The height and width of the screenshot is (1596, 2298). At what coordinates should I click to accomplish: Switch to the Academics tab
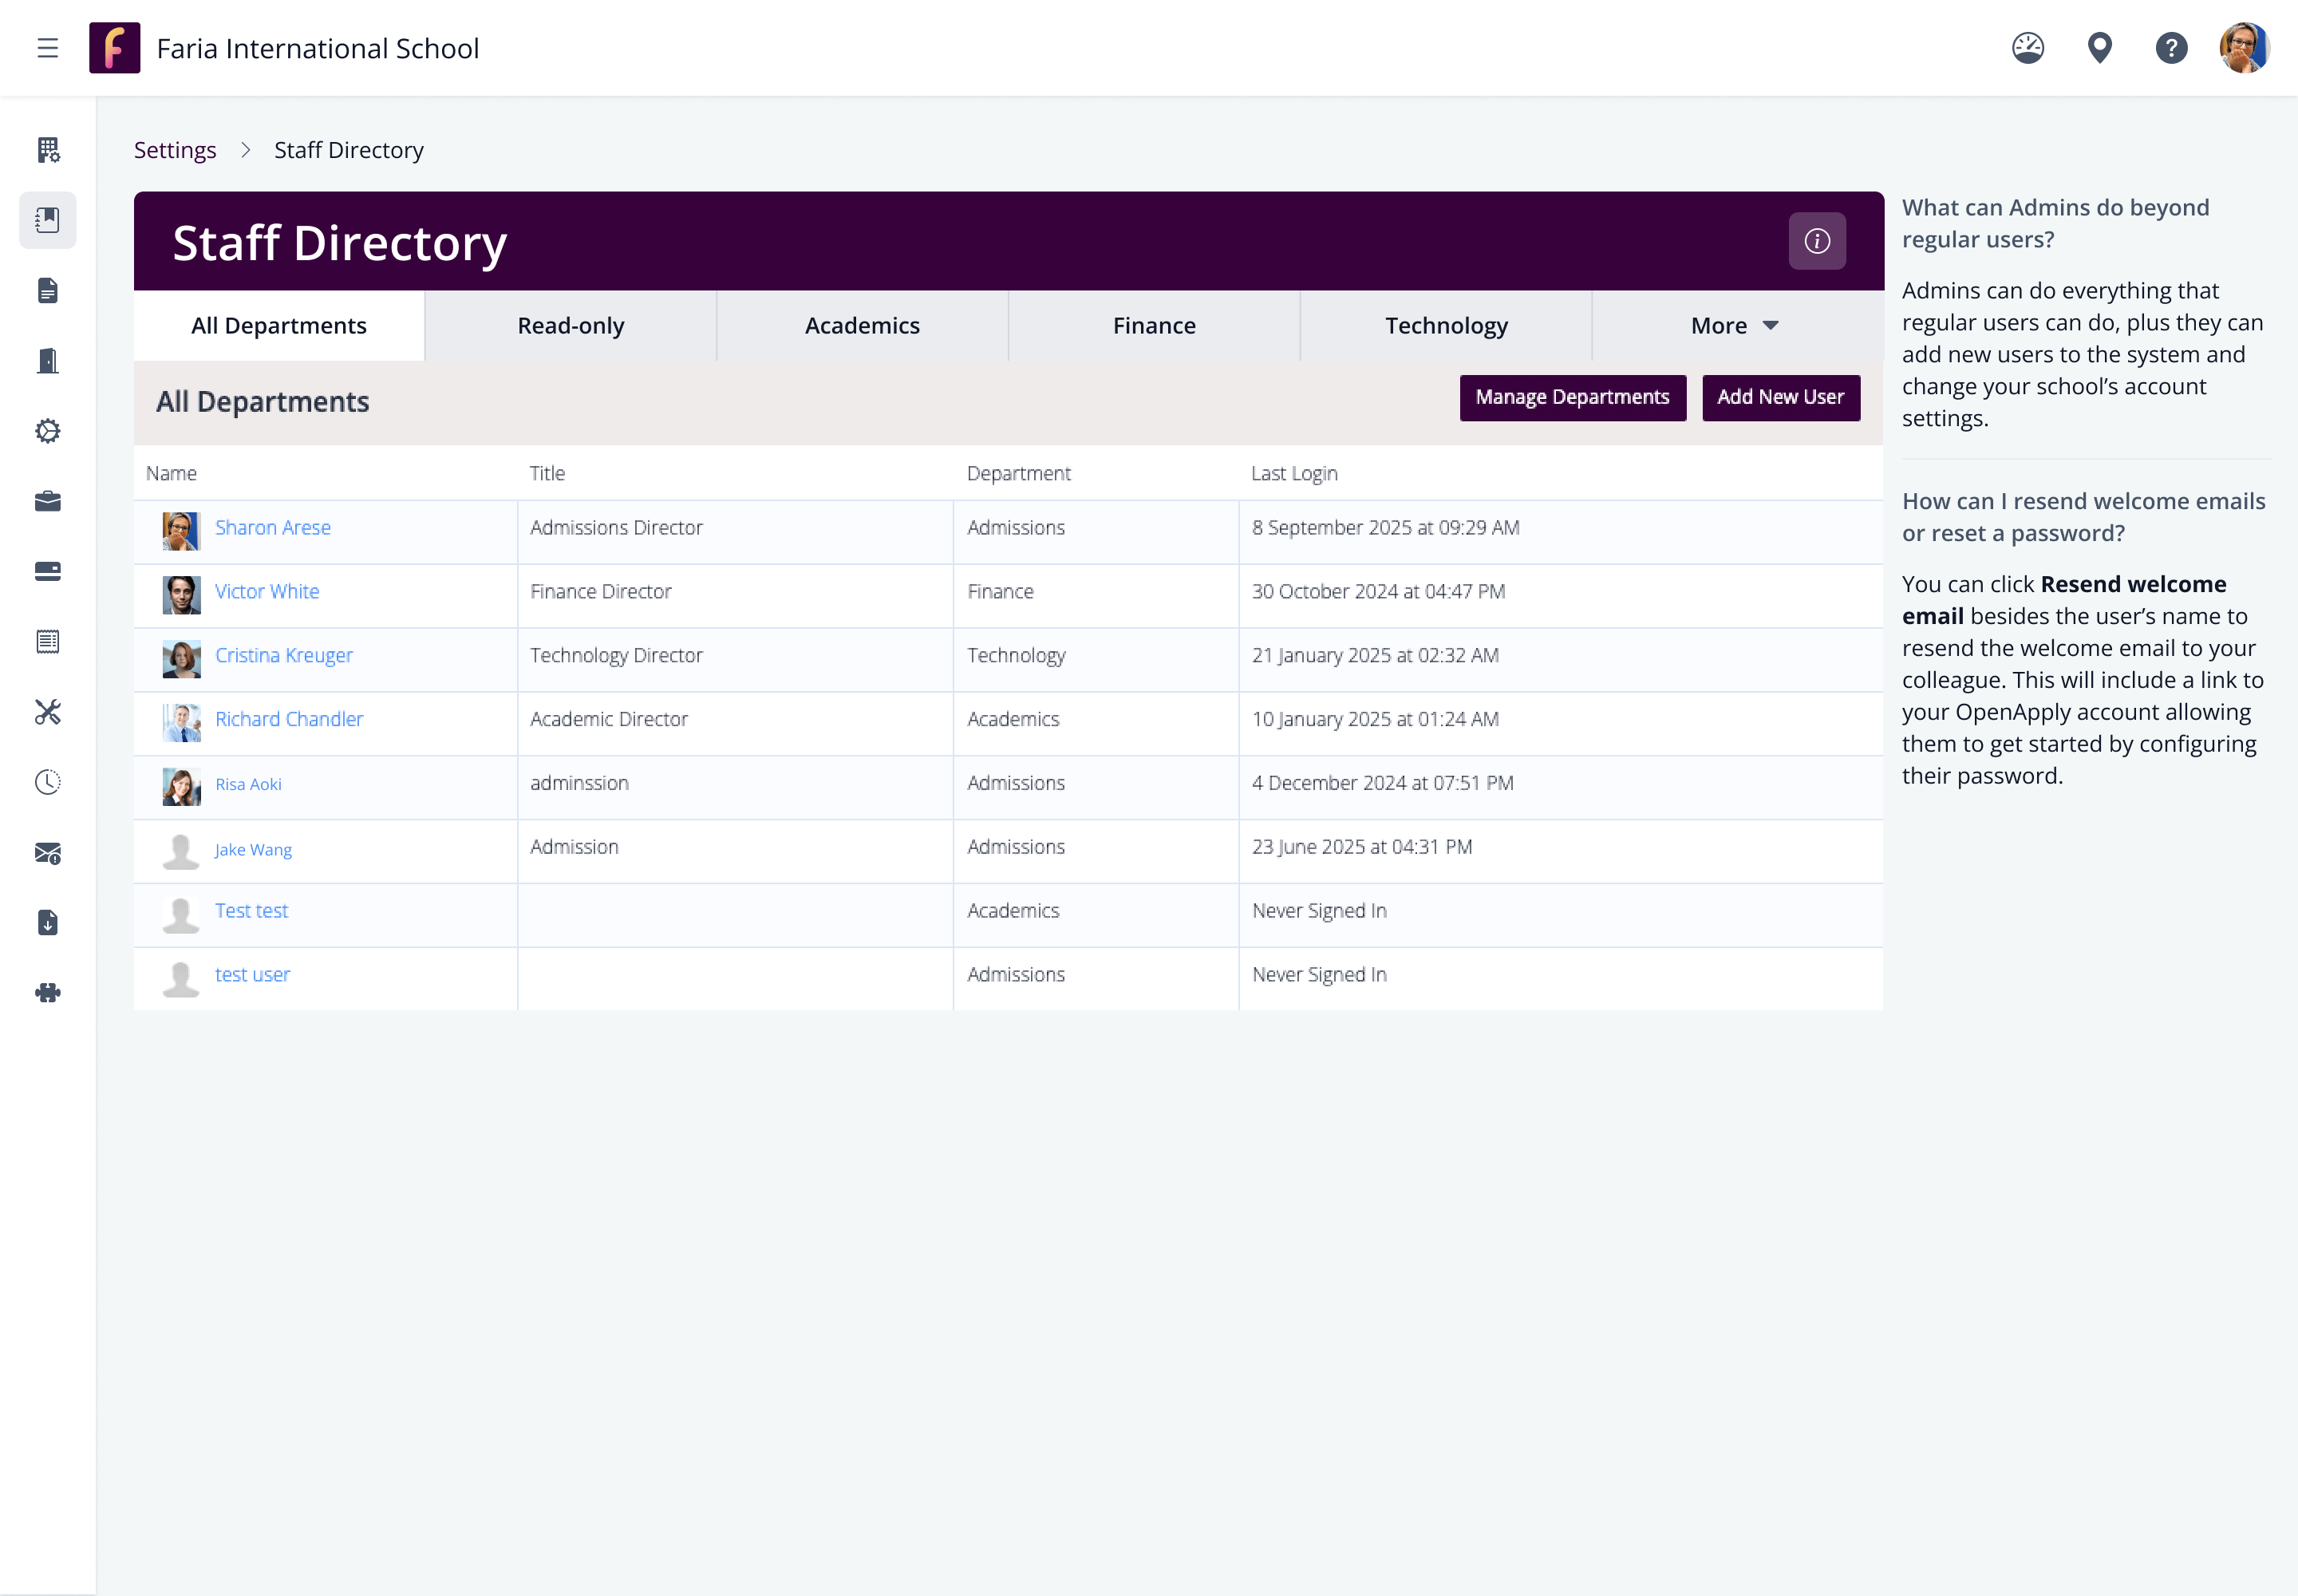[862, 326]
